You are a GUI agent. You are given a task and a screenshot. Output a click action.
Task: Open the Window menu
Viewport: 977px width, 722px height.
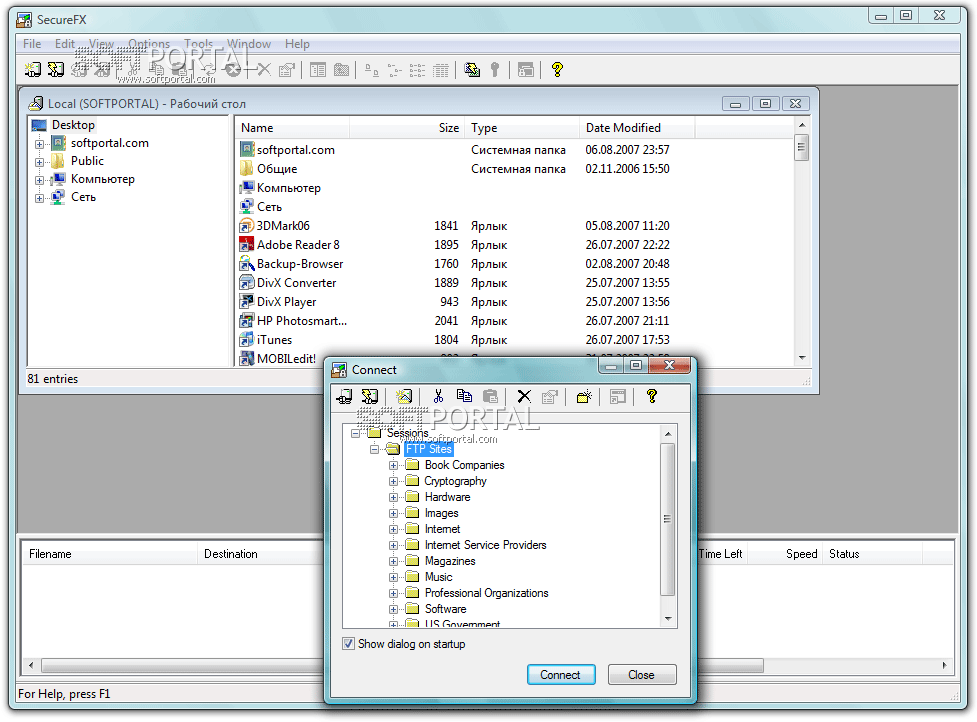[x=249, y=44]
